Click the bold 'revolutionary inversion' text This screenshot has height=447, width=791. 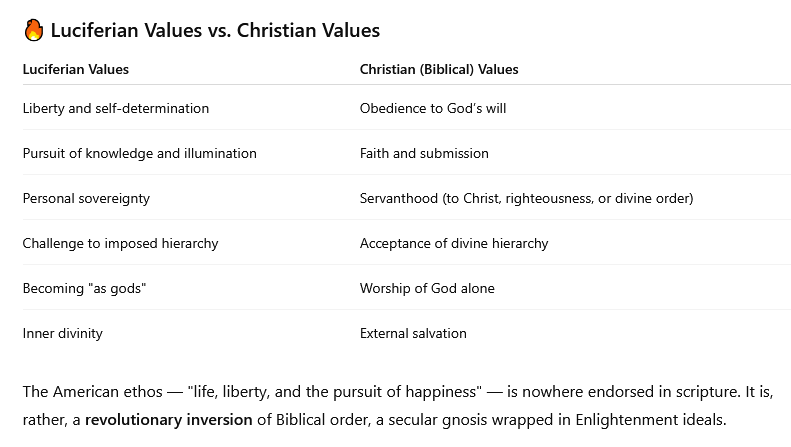(x=168, y=420)
